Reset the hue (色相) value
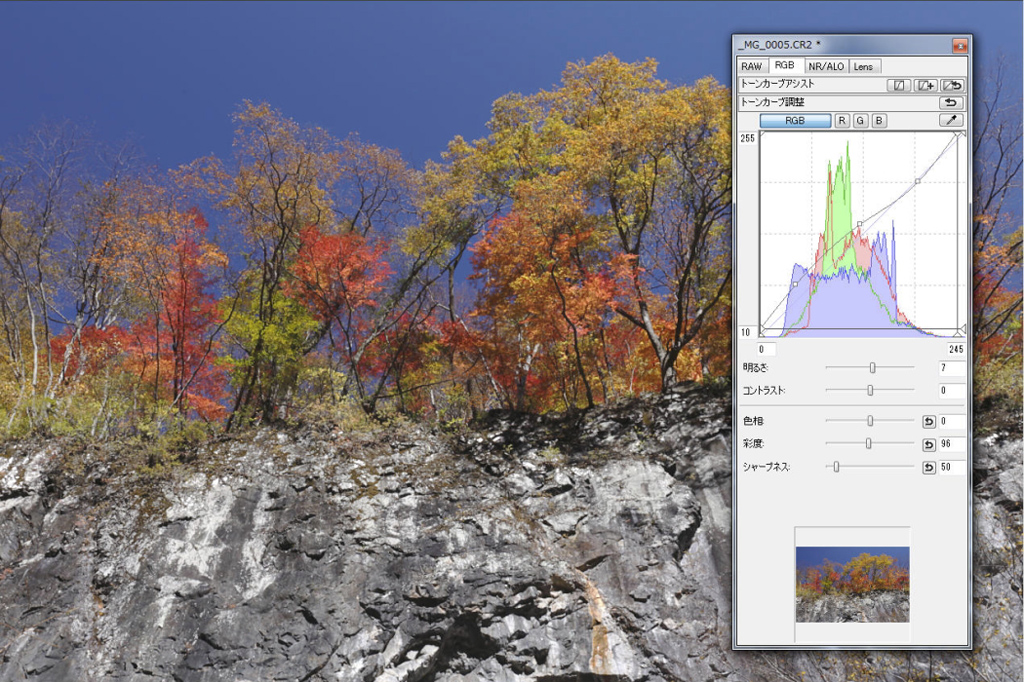This screenshot has width=1024, height=682. (928, 421)
